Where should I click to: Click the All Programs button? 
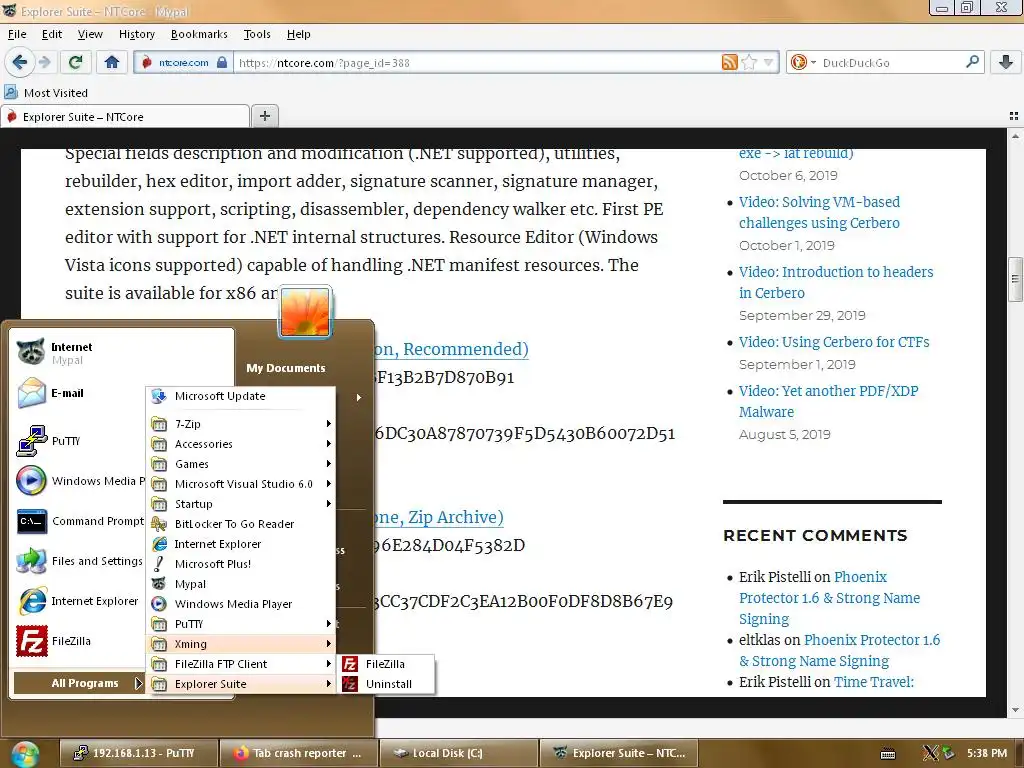click(x=78, y=683)
